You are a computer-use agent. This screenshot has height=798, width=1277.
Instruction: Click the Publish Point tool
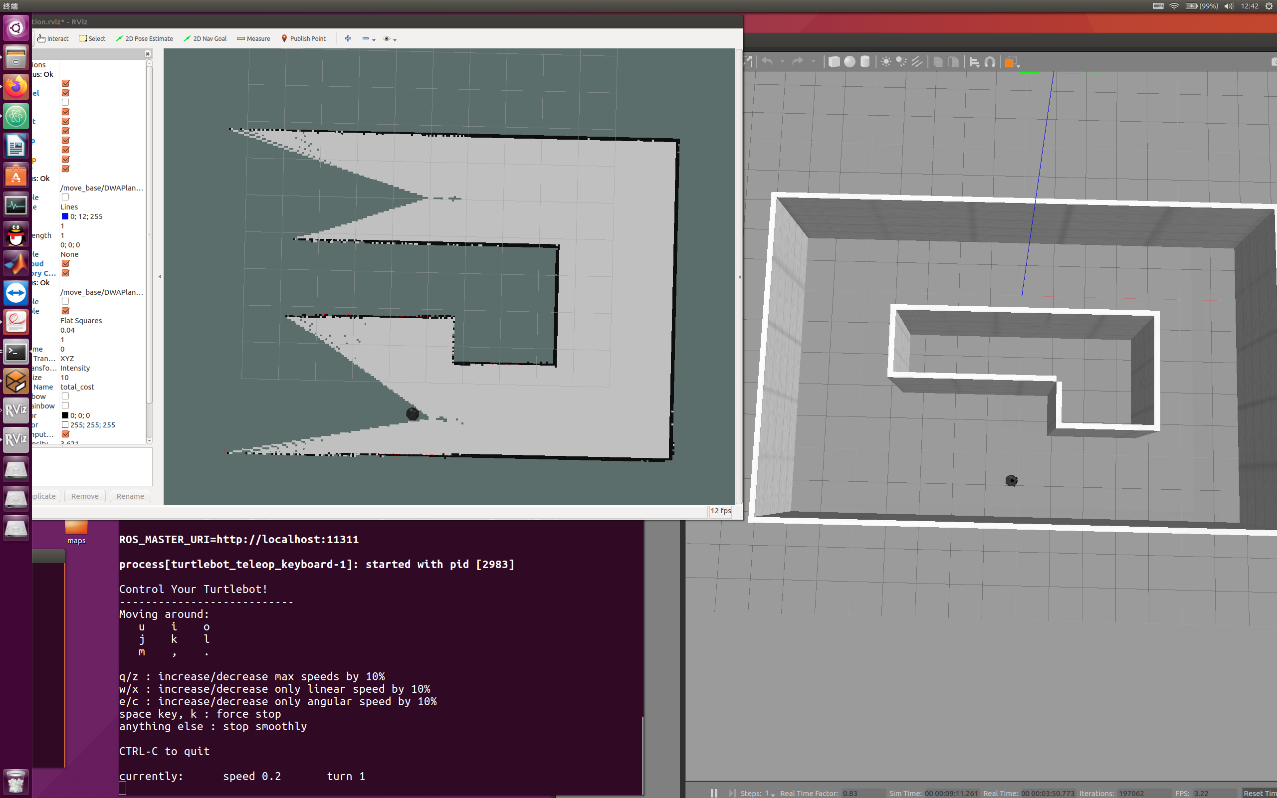[304, 39]
